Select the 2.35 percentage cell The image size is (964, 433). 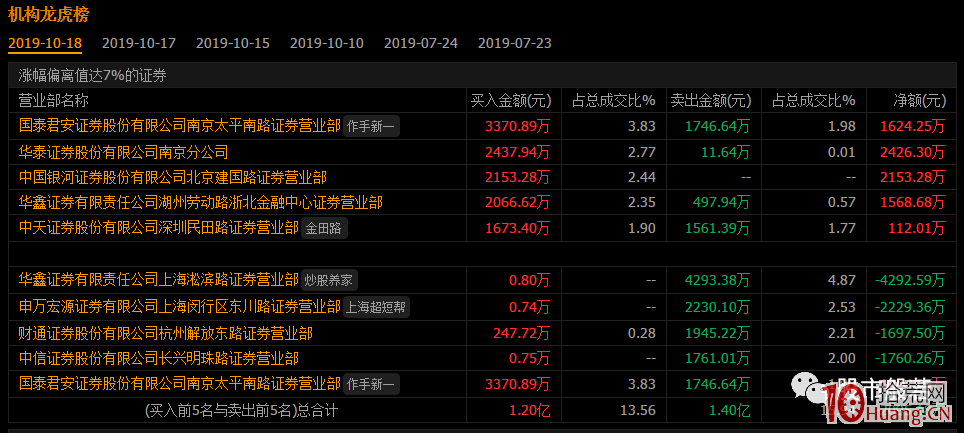[642, 202]
